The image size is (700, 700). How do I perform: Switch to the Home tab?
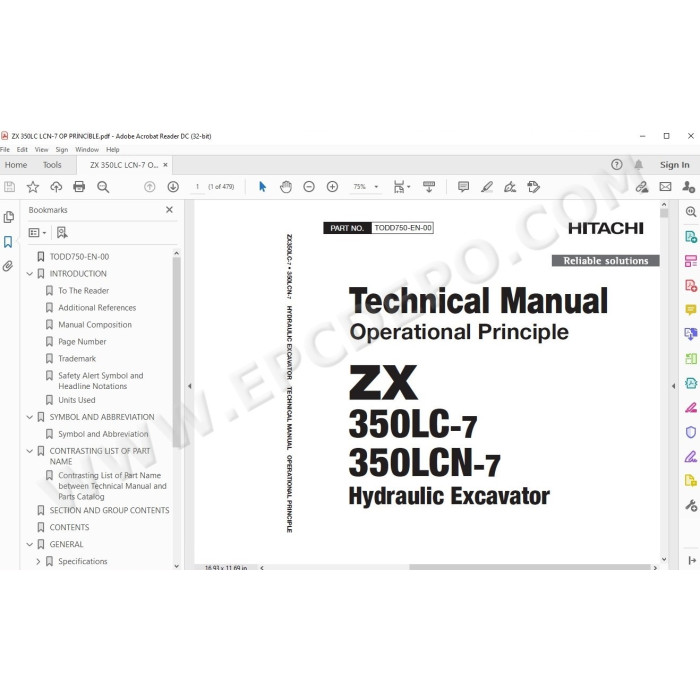coord(16,165)
